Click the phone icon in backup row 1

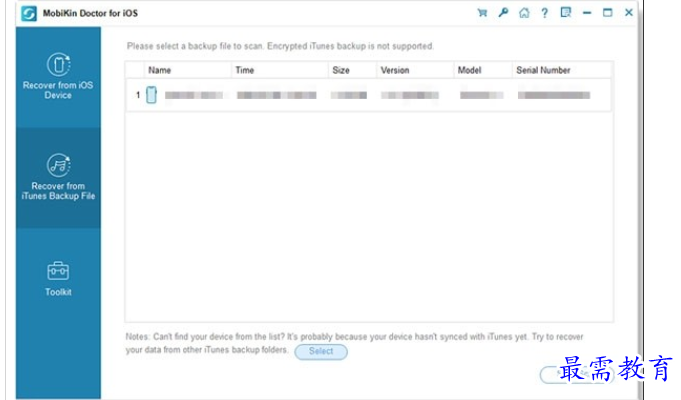151,95
